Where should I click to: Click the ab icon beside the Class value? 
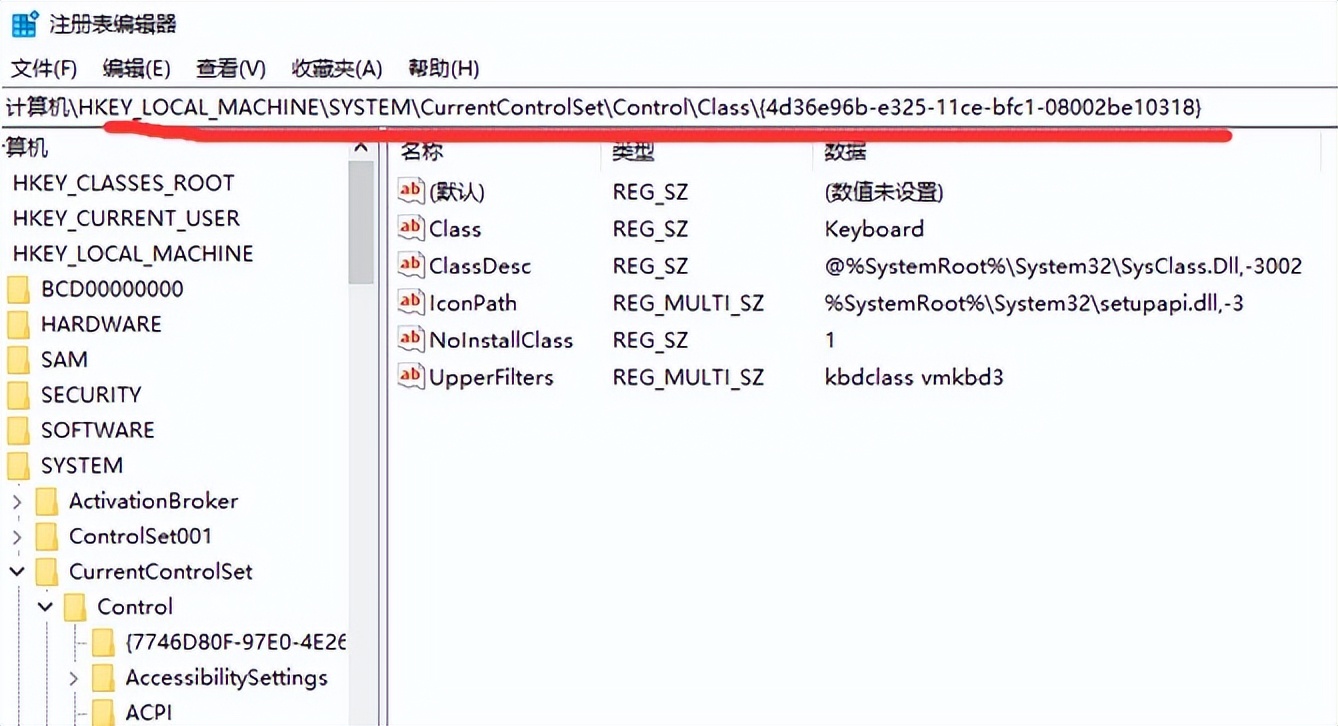point(409,228)
